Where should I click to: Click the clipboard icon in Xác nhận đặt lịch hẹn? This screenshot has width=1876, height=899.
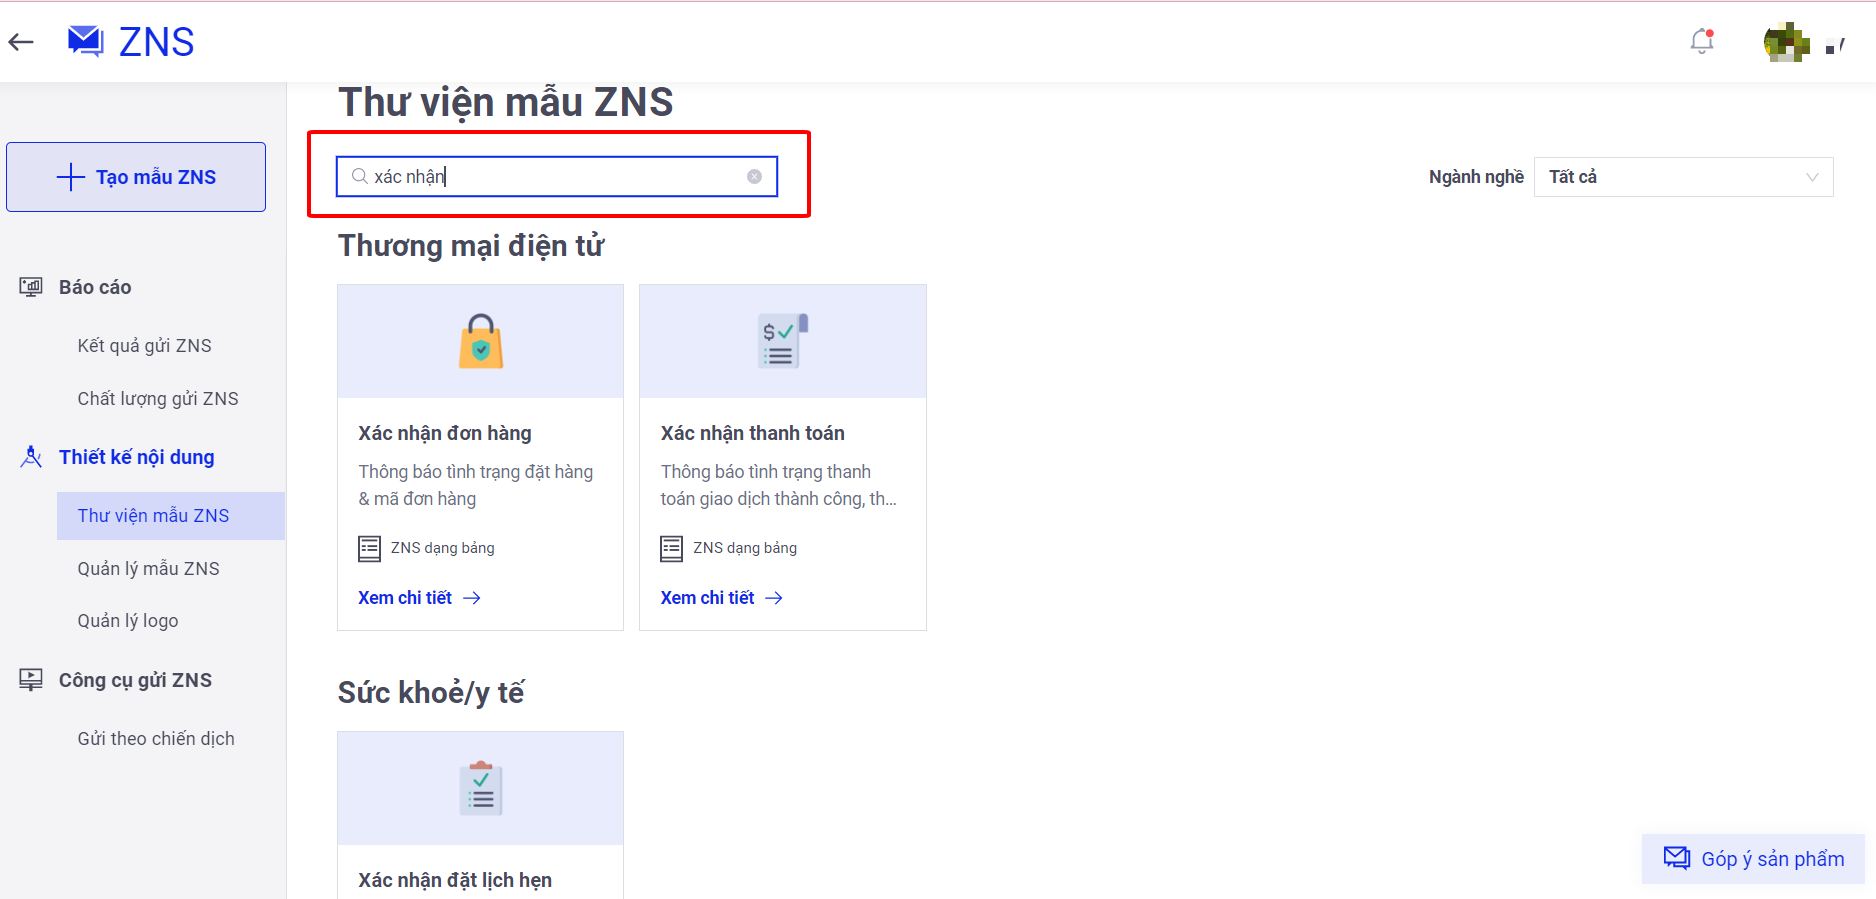coord(481,788)
